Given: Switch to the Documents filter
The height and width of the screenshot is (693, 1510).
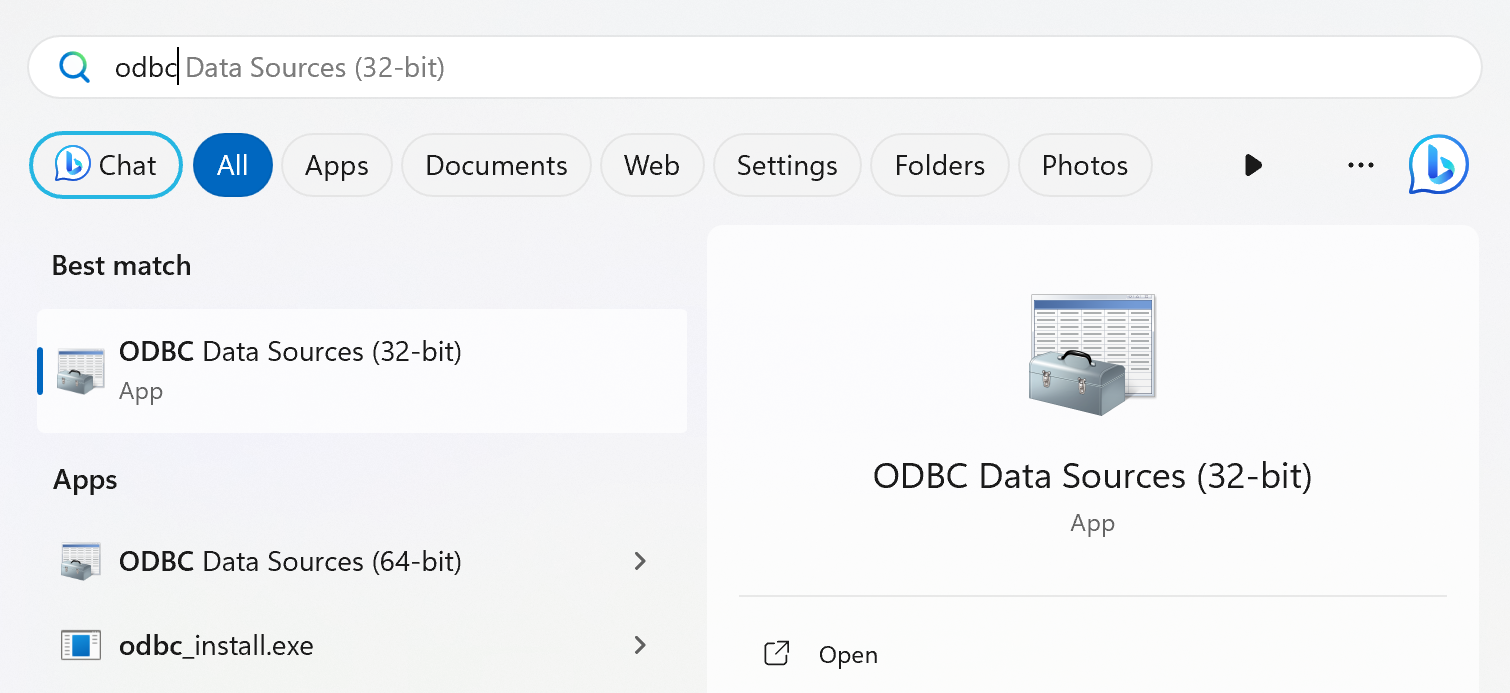Looking at the screenshot, I should pos(496,165).
